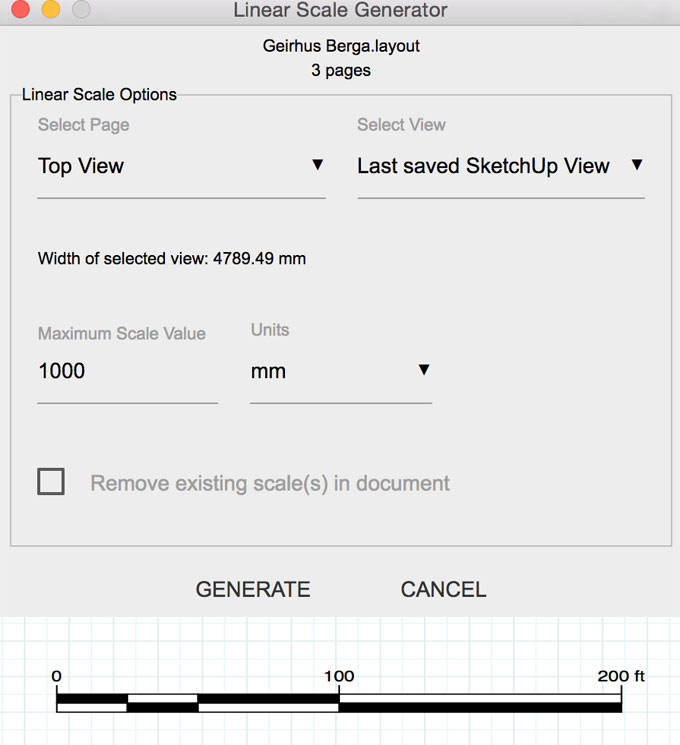Click the "Top View" page selection

tap(81, 166)
